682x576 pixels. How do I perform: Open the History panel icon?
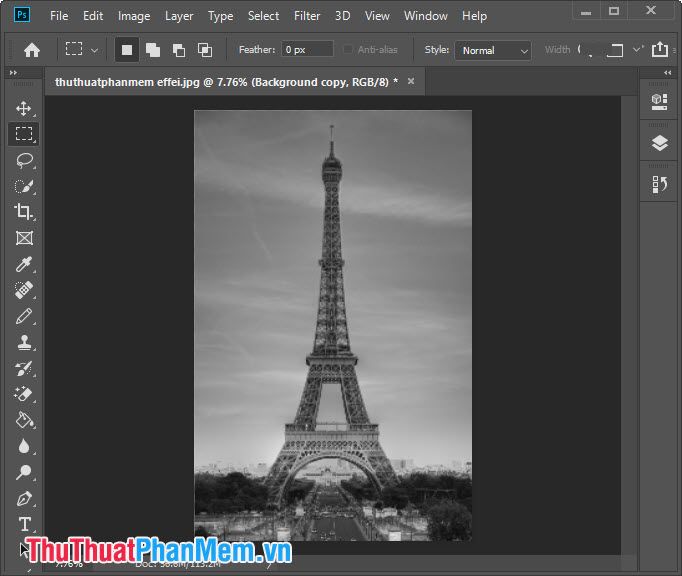click(x=659, y=184)
